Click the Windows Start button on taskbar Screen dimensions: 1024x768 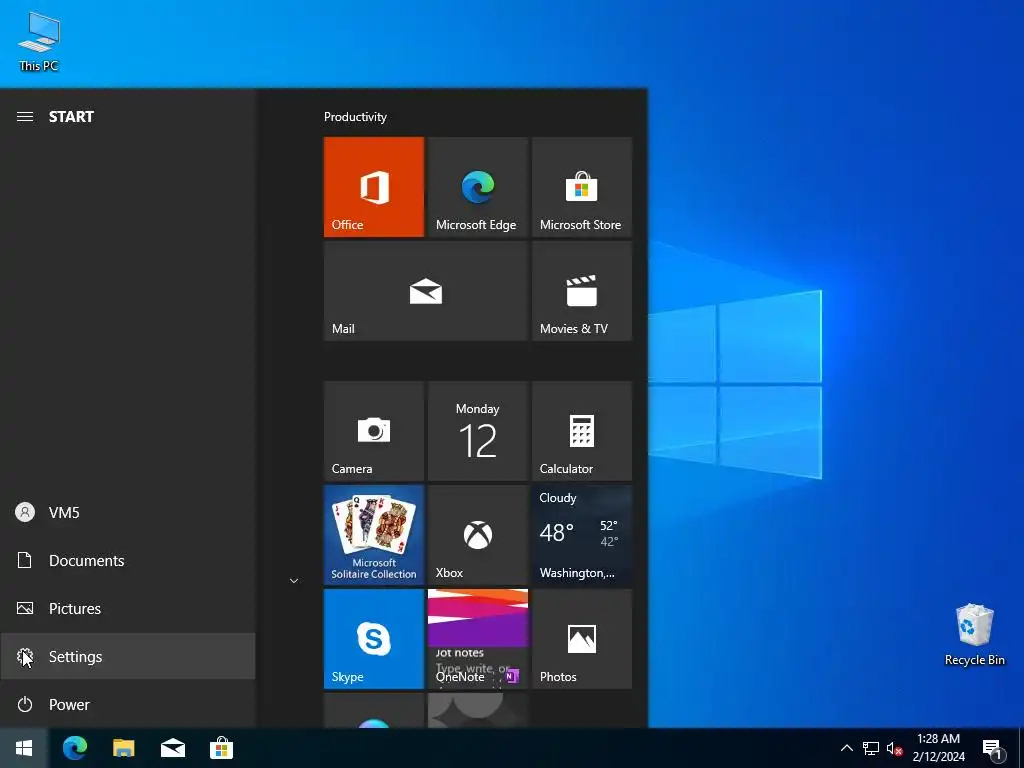pyautogui.click(x=24, y=748)
